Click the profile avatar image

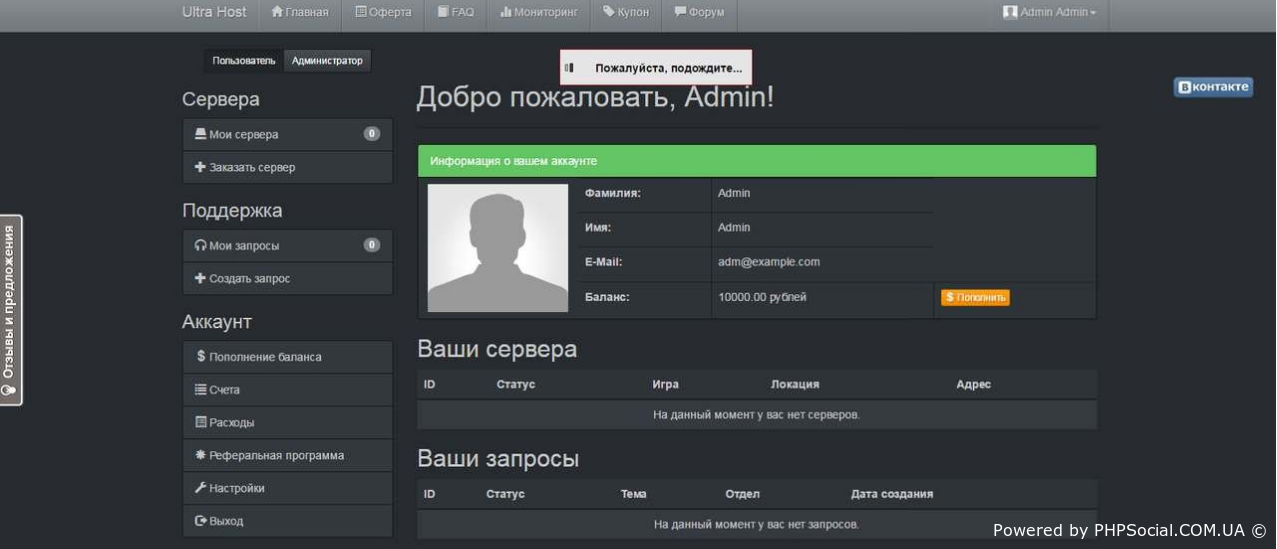click(x=497, y=247)
